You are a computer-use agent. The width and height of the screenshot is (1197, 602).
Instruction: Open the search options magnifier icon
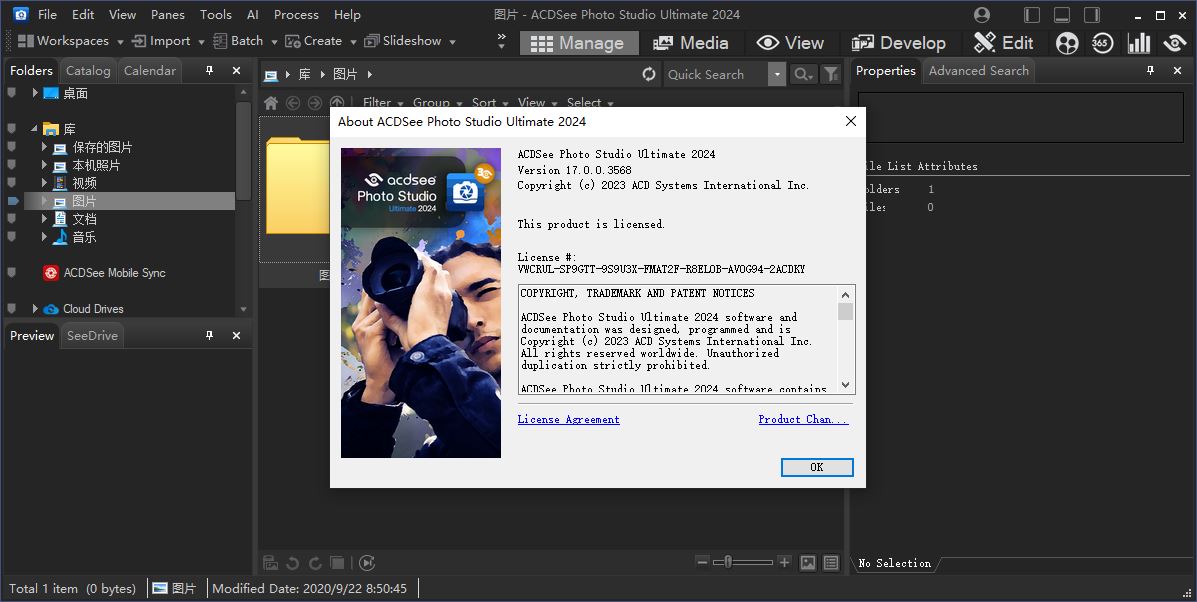tap(803, 74)
